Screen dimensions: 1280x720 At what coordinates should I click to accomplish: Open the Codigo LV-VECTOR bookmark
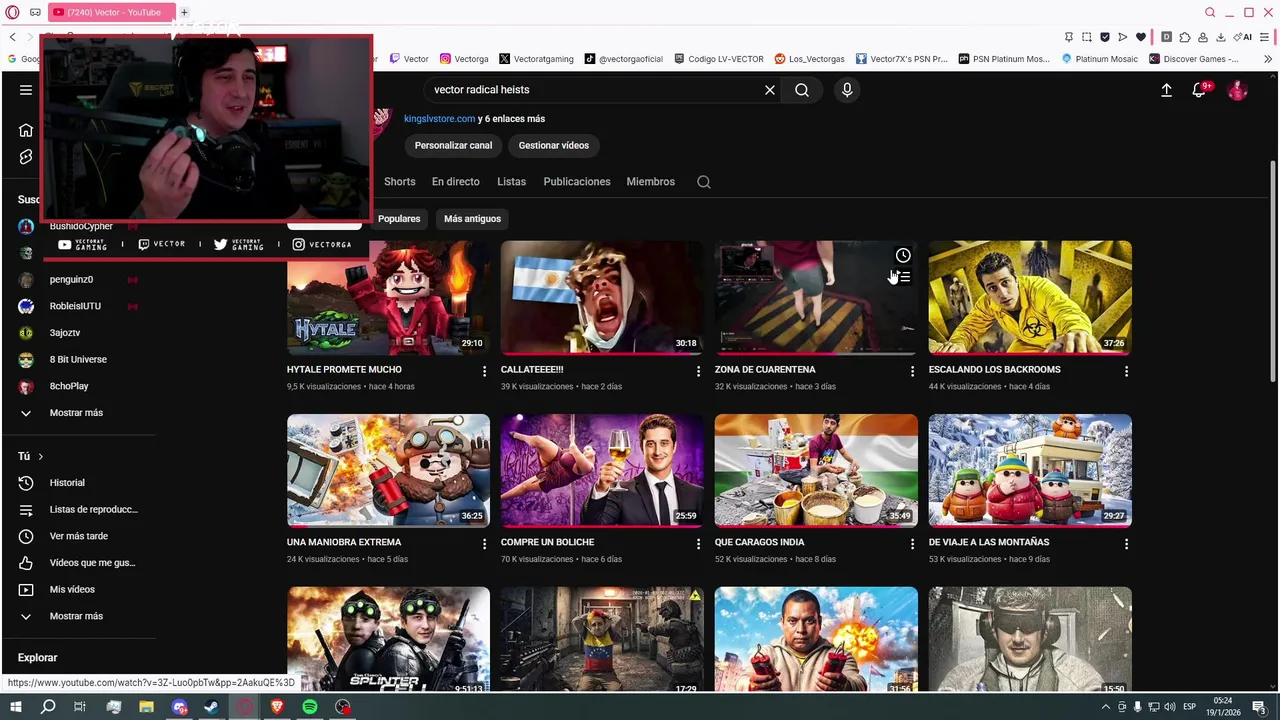(719, 59)
